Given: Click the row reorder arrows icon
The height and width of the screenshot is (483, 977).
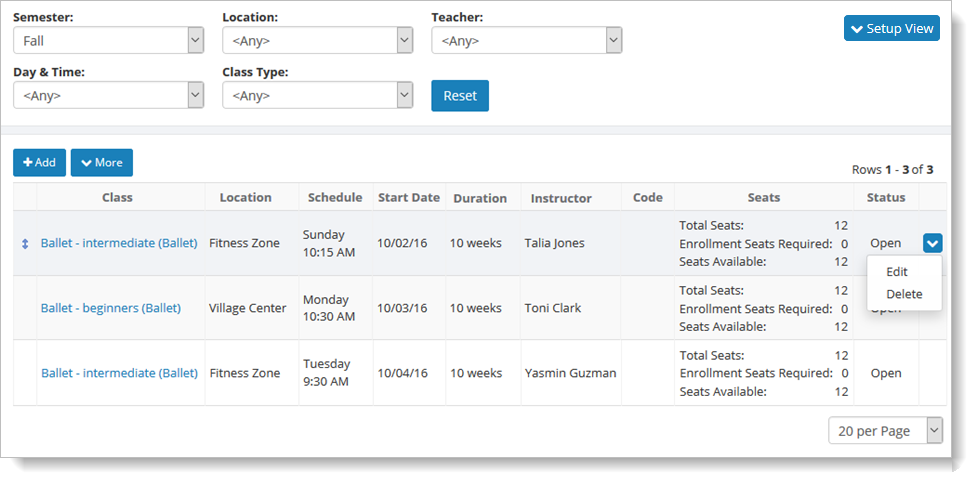Looking at the screenshot, I should (x=25, y=243).
